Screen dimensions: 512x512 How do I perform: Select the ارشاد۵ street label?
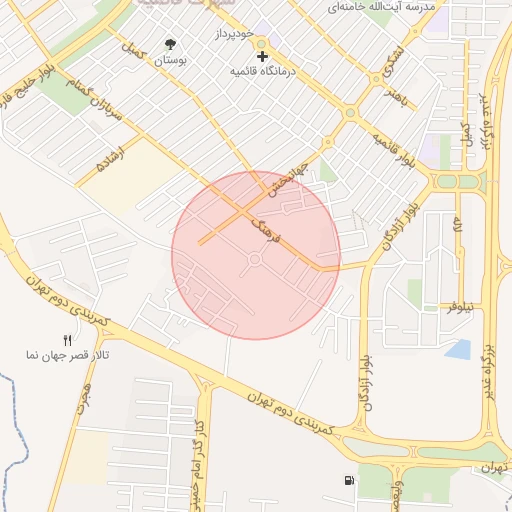[110, 159]
